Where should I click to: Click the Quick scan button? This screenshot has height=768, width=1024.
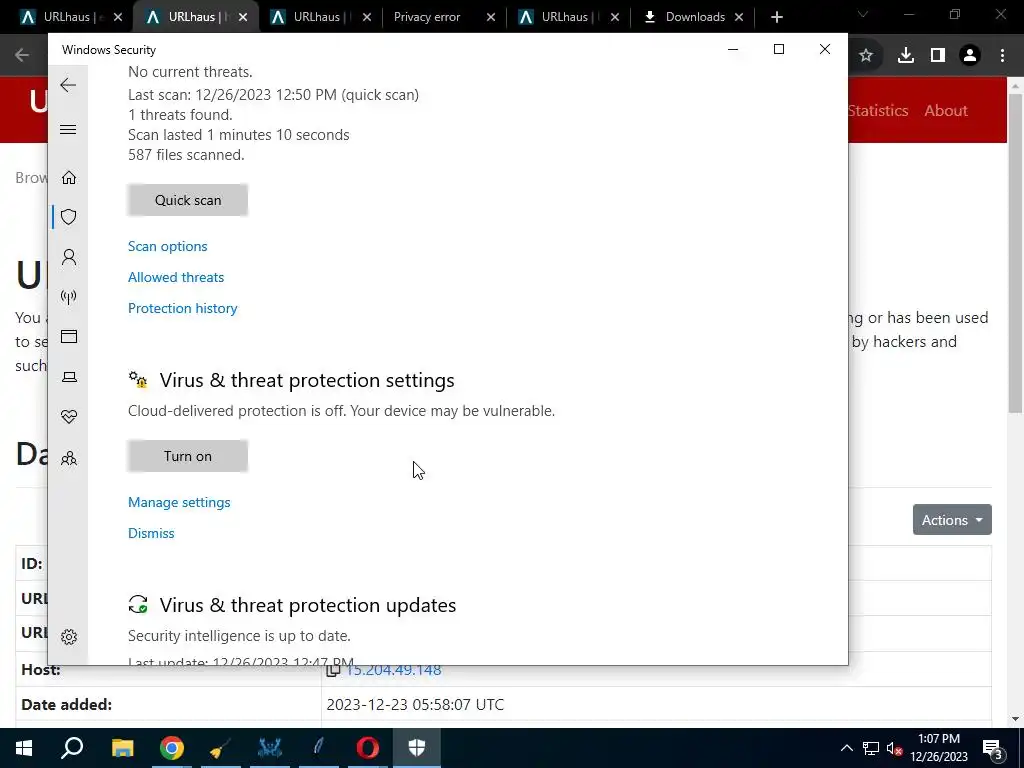tap(188, 200)
